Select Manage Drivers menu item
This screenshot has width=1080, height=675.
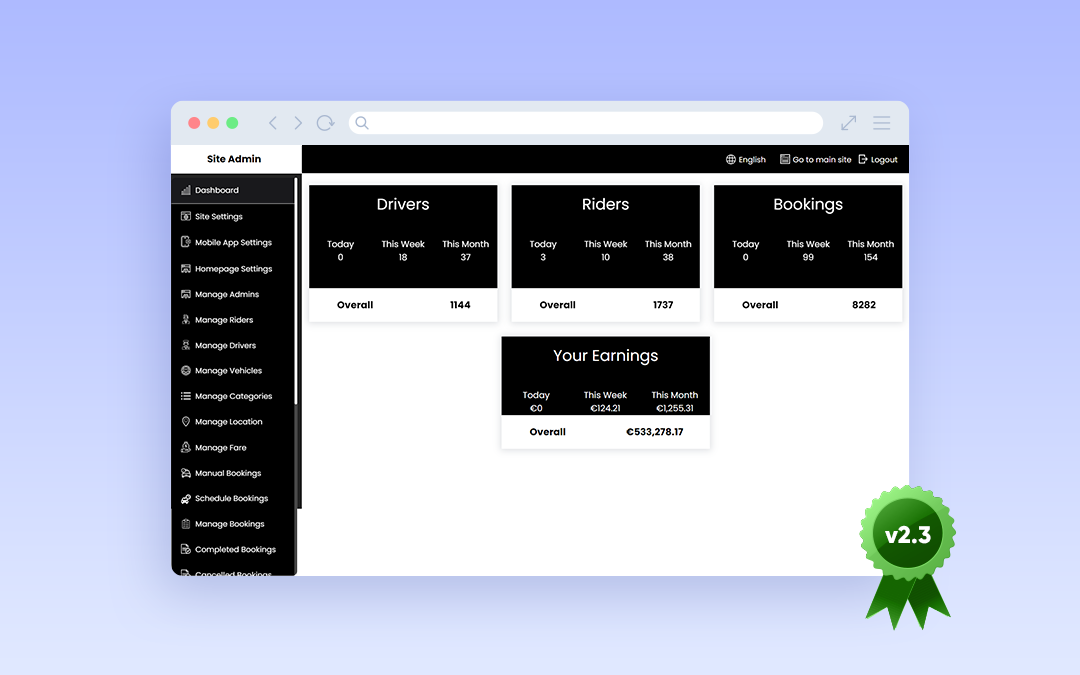pyautogui.click(x=225, y=346)
